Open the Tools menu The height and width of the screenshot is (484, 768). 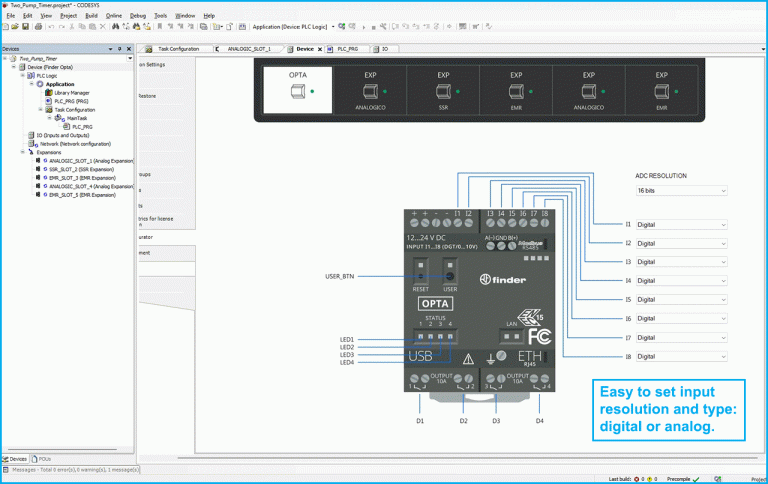tap(161, 16)
